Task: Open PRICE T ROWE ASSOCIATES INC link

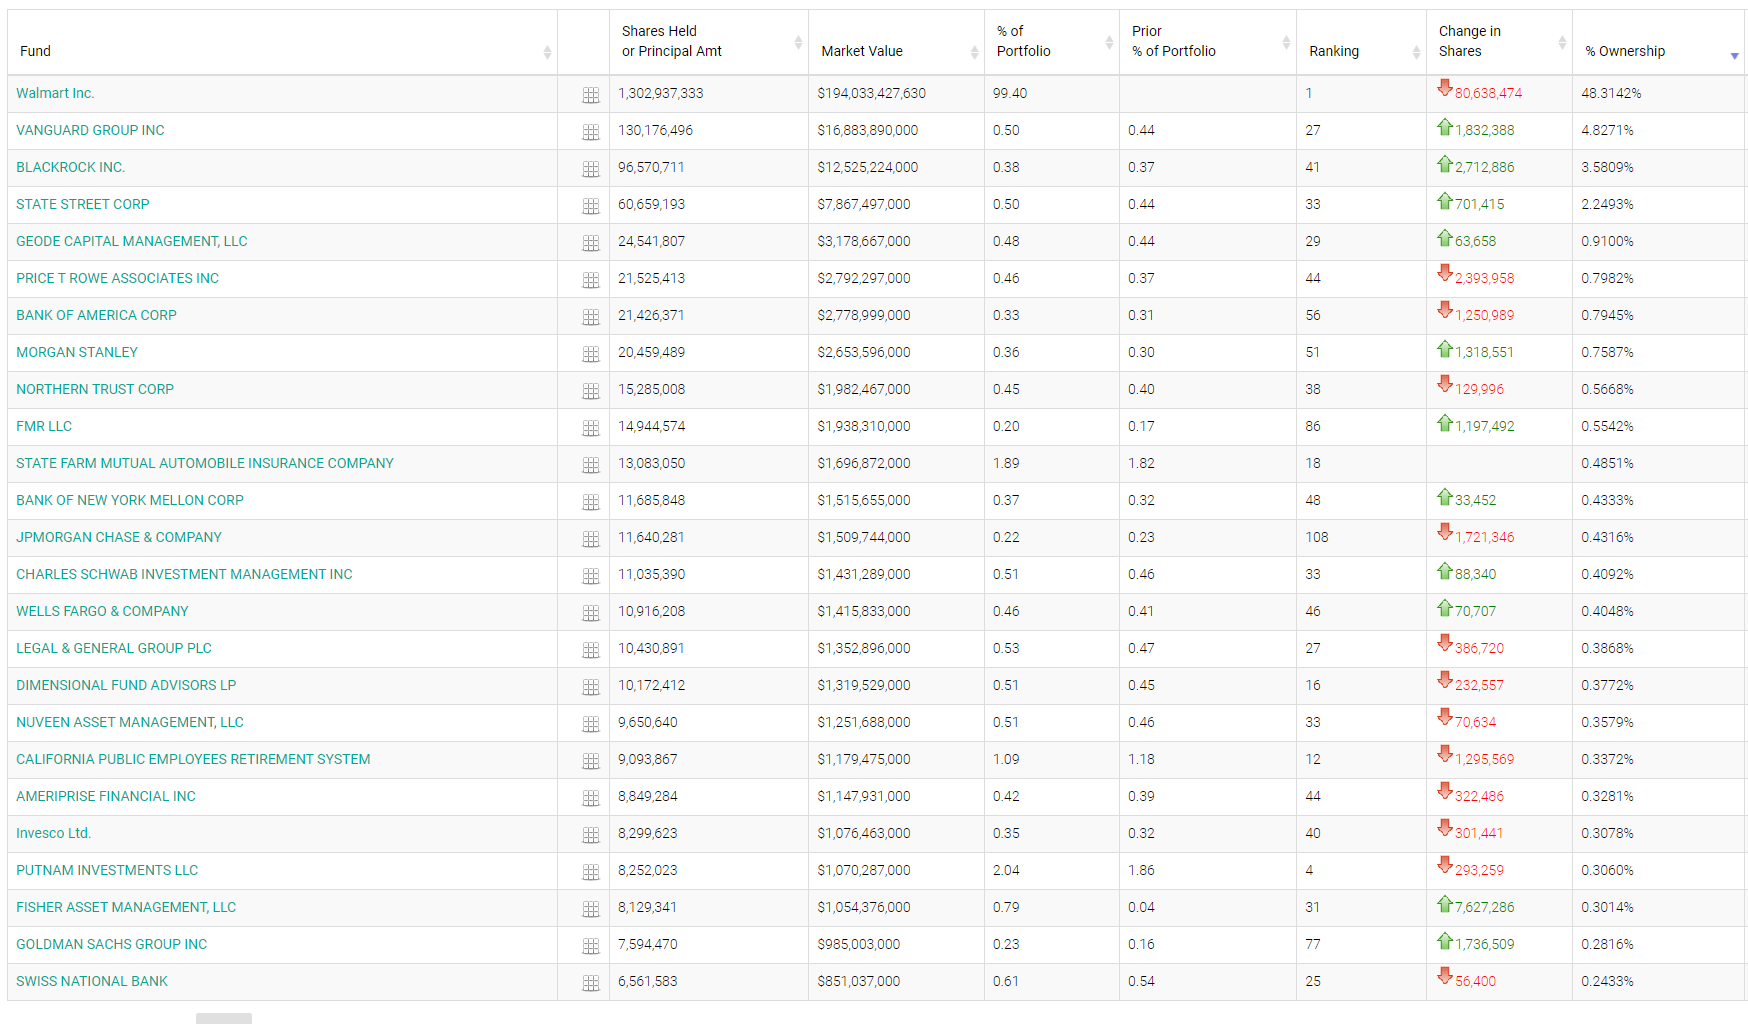Action: [117, 278]
